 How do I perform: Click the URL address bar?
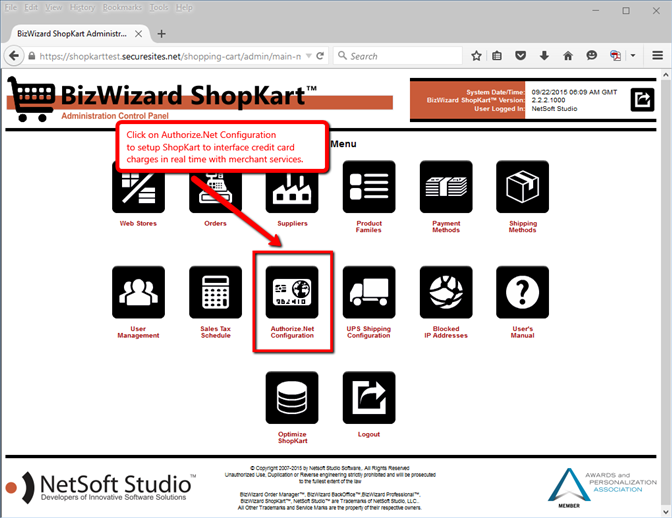point(170,56)
